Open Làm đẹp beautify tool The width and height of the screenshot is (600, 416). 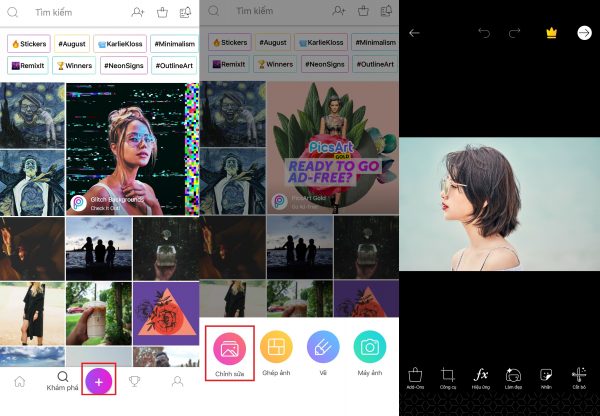[x=513, y=378]
